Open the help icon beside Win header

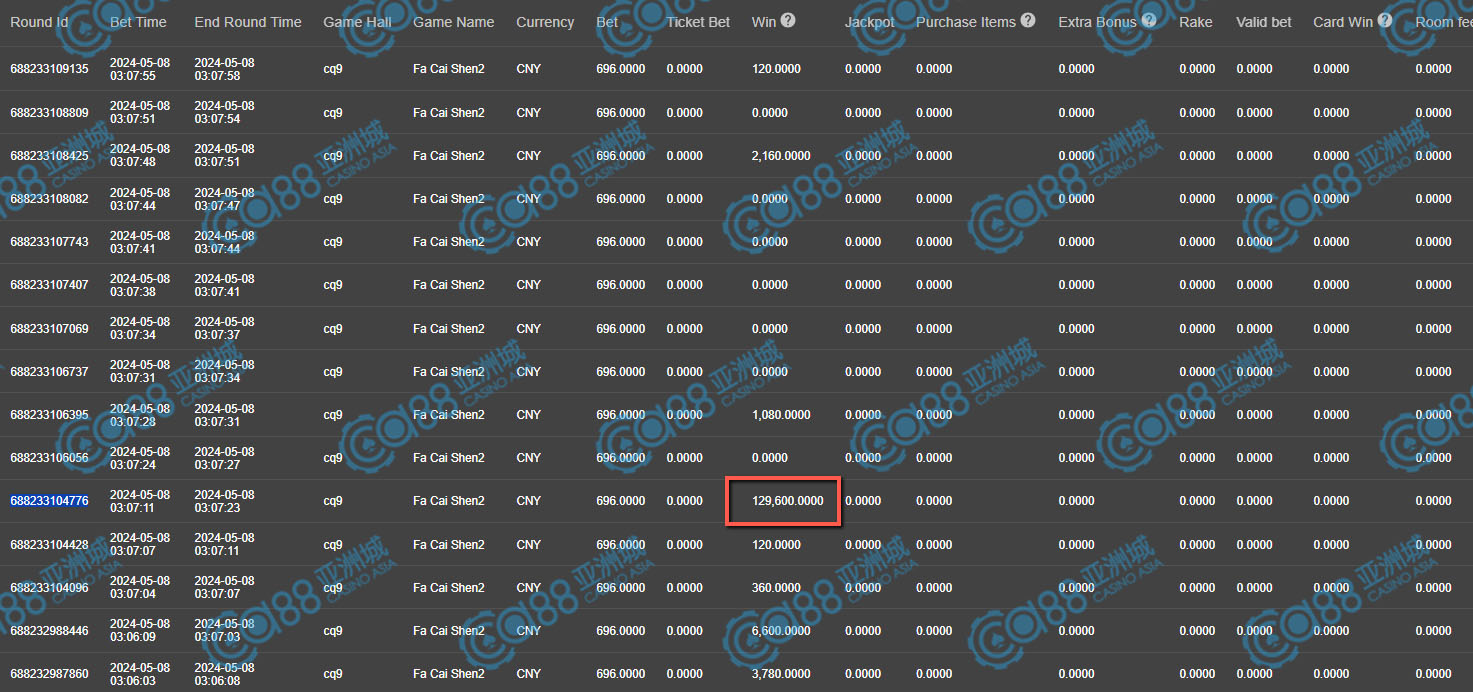point(788,20)
